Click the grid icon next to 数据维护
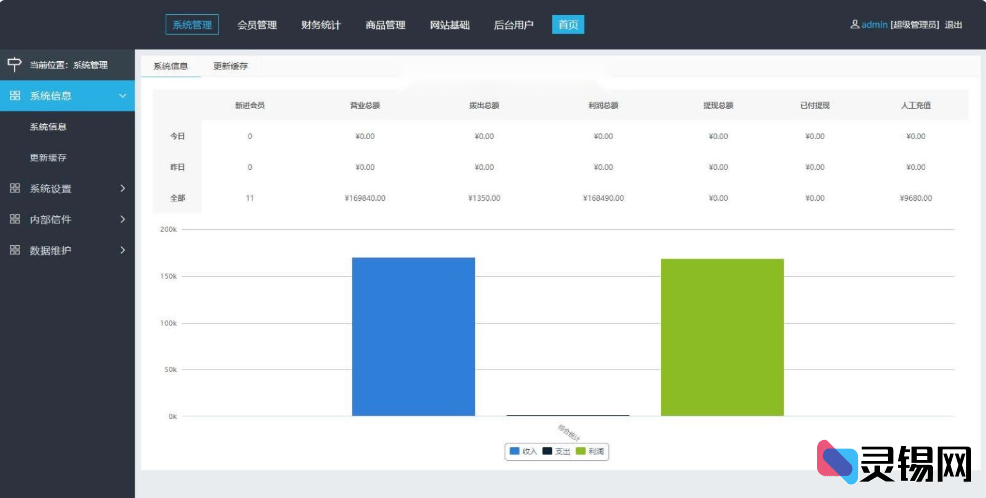 (x=15, y=250)
